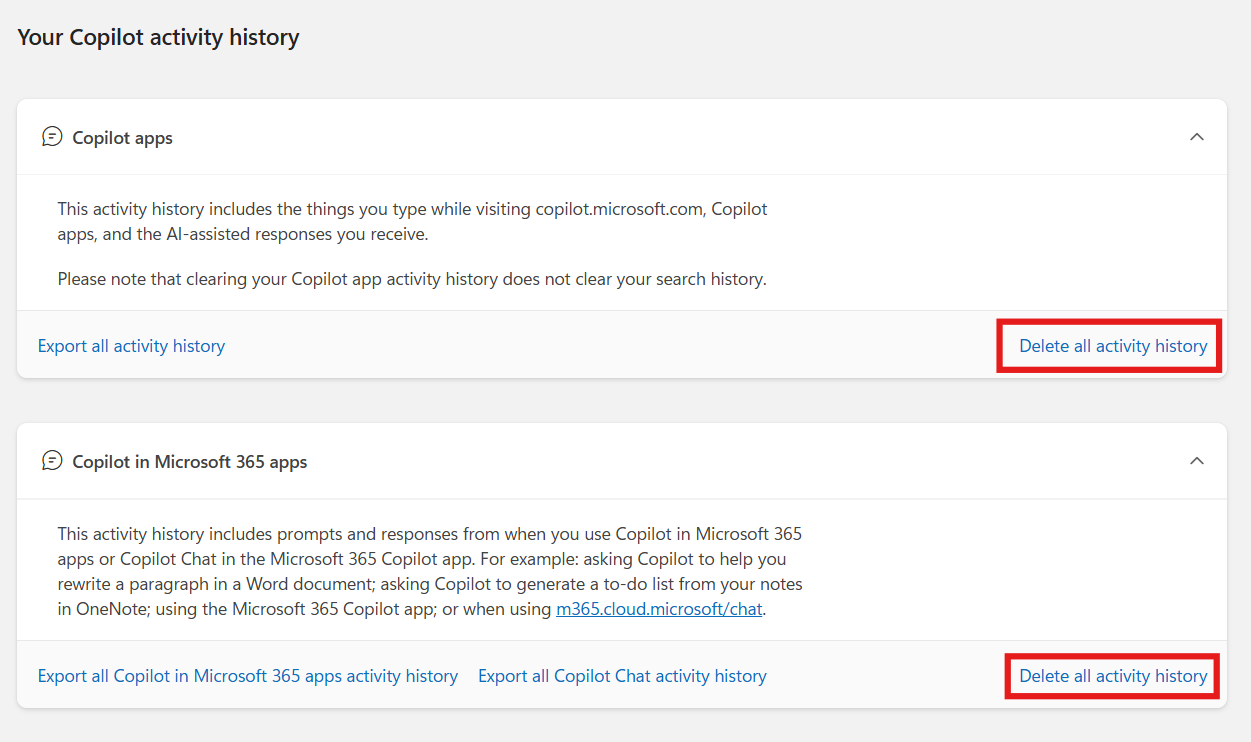The image size is (1251, 742).
Task: Delete all activity history for Copilot apps
Action: coord(1112,346)
